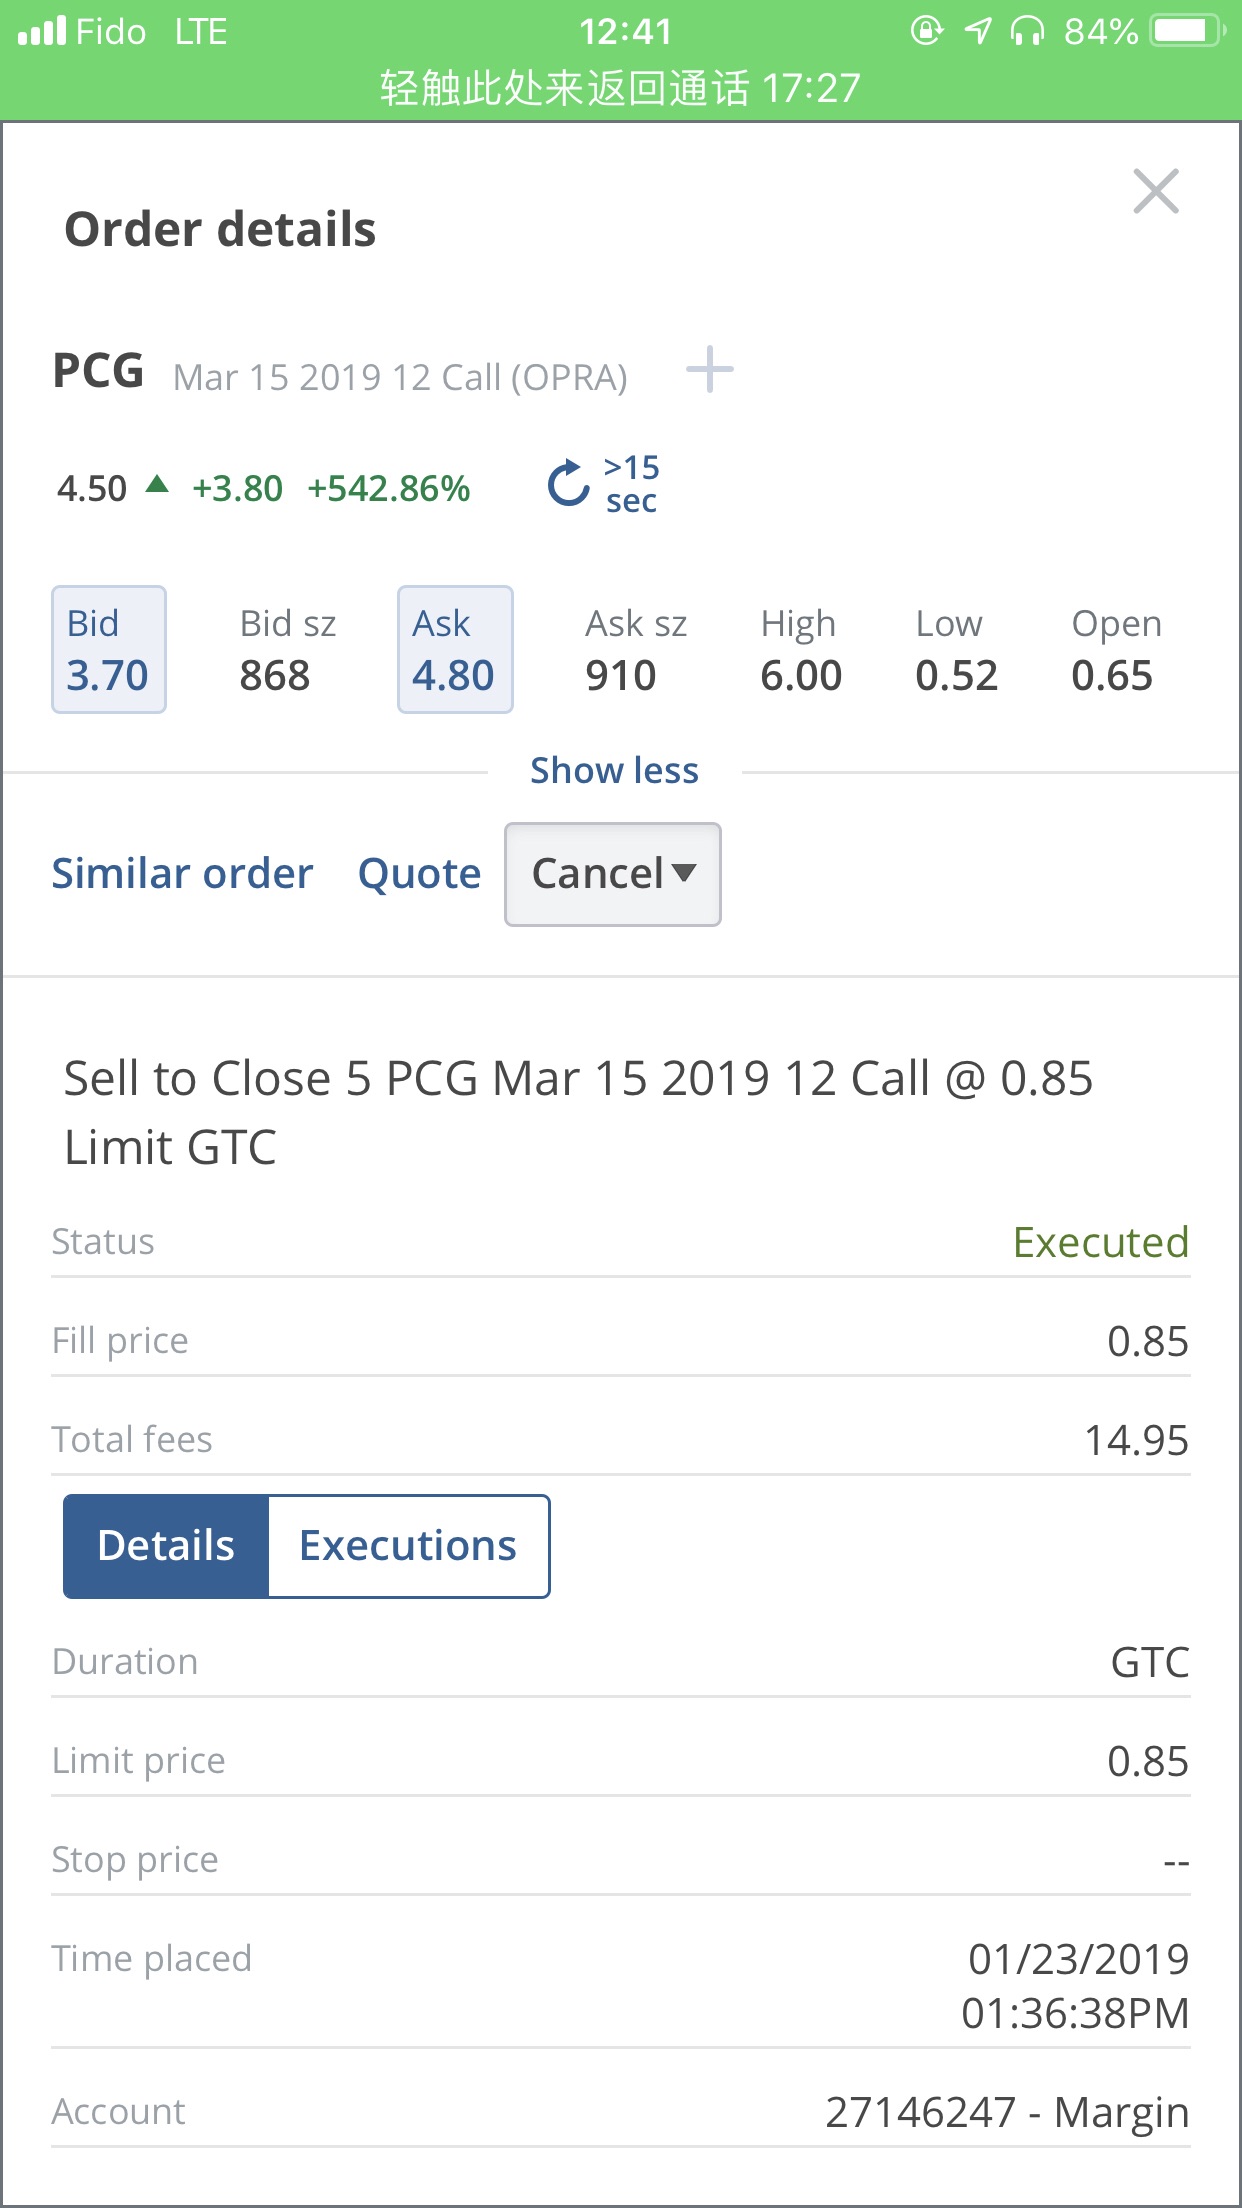Image resolution: width=1242 pixels, height=2208 pixels.
Task: Open the Cancel dropdown menu
Action: click(613, 874)
